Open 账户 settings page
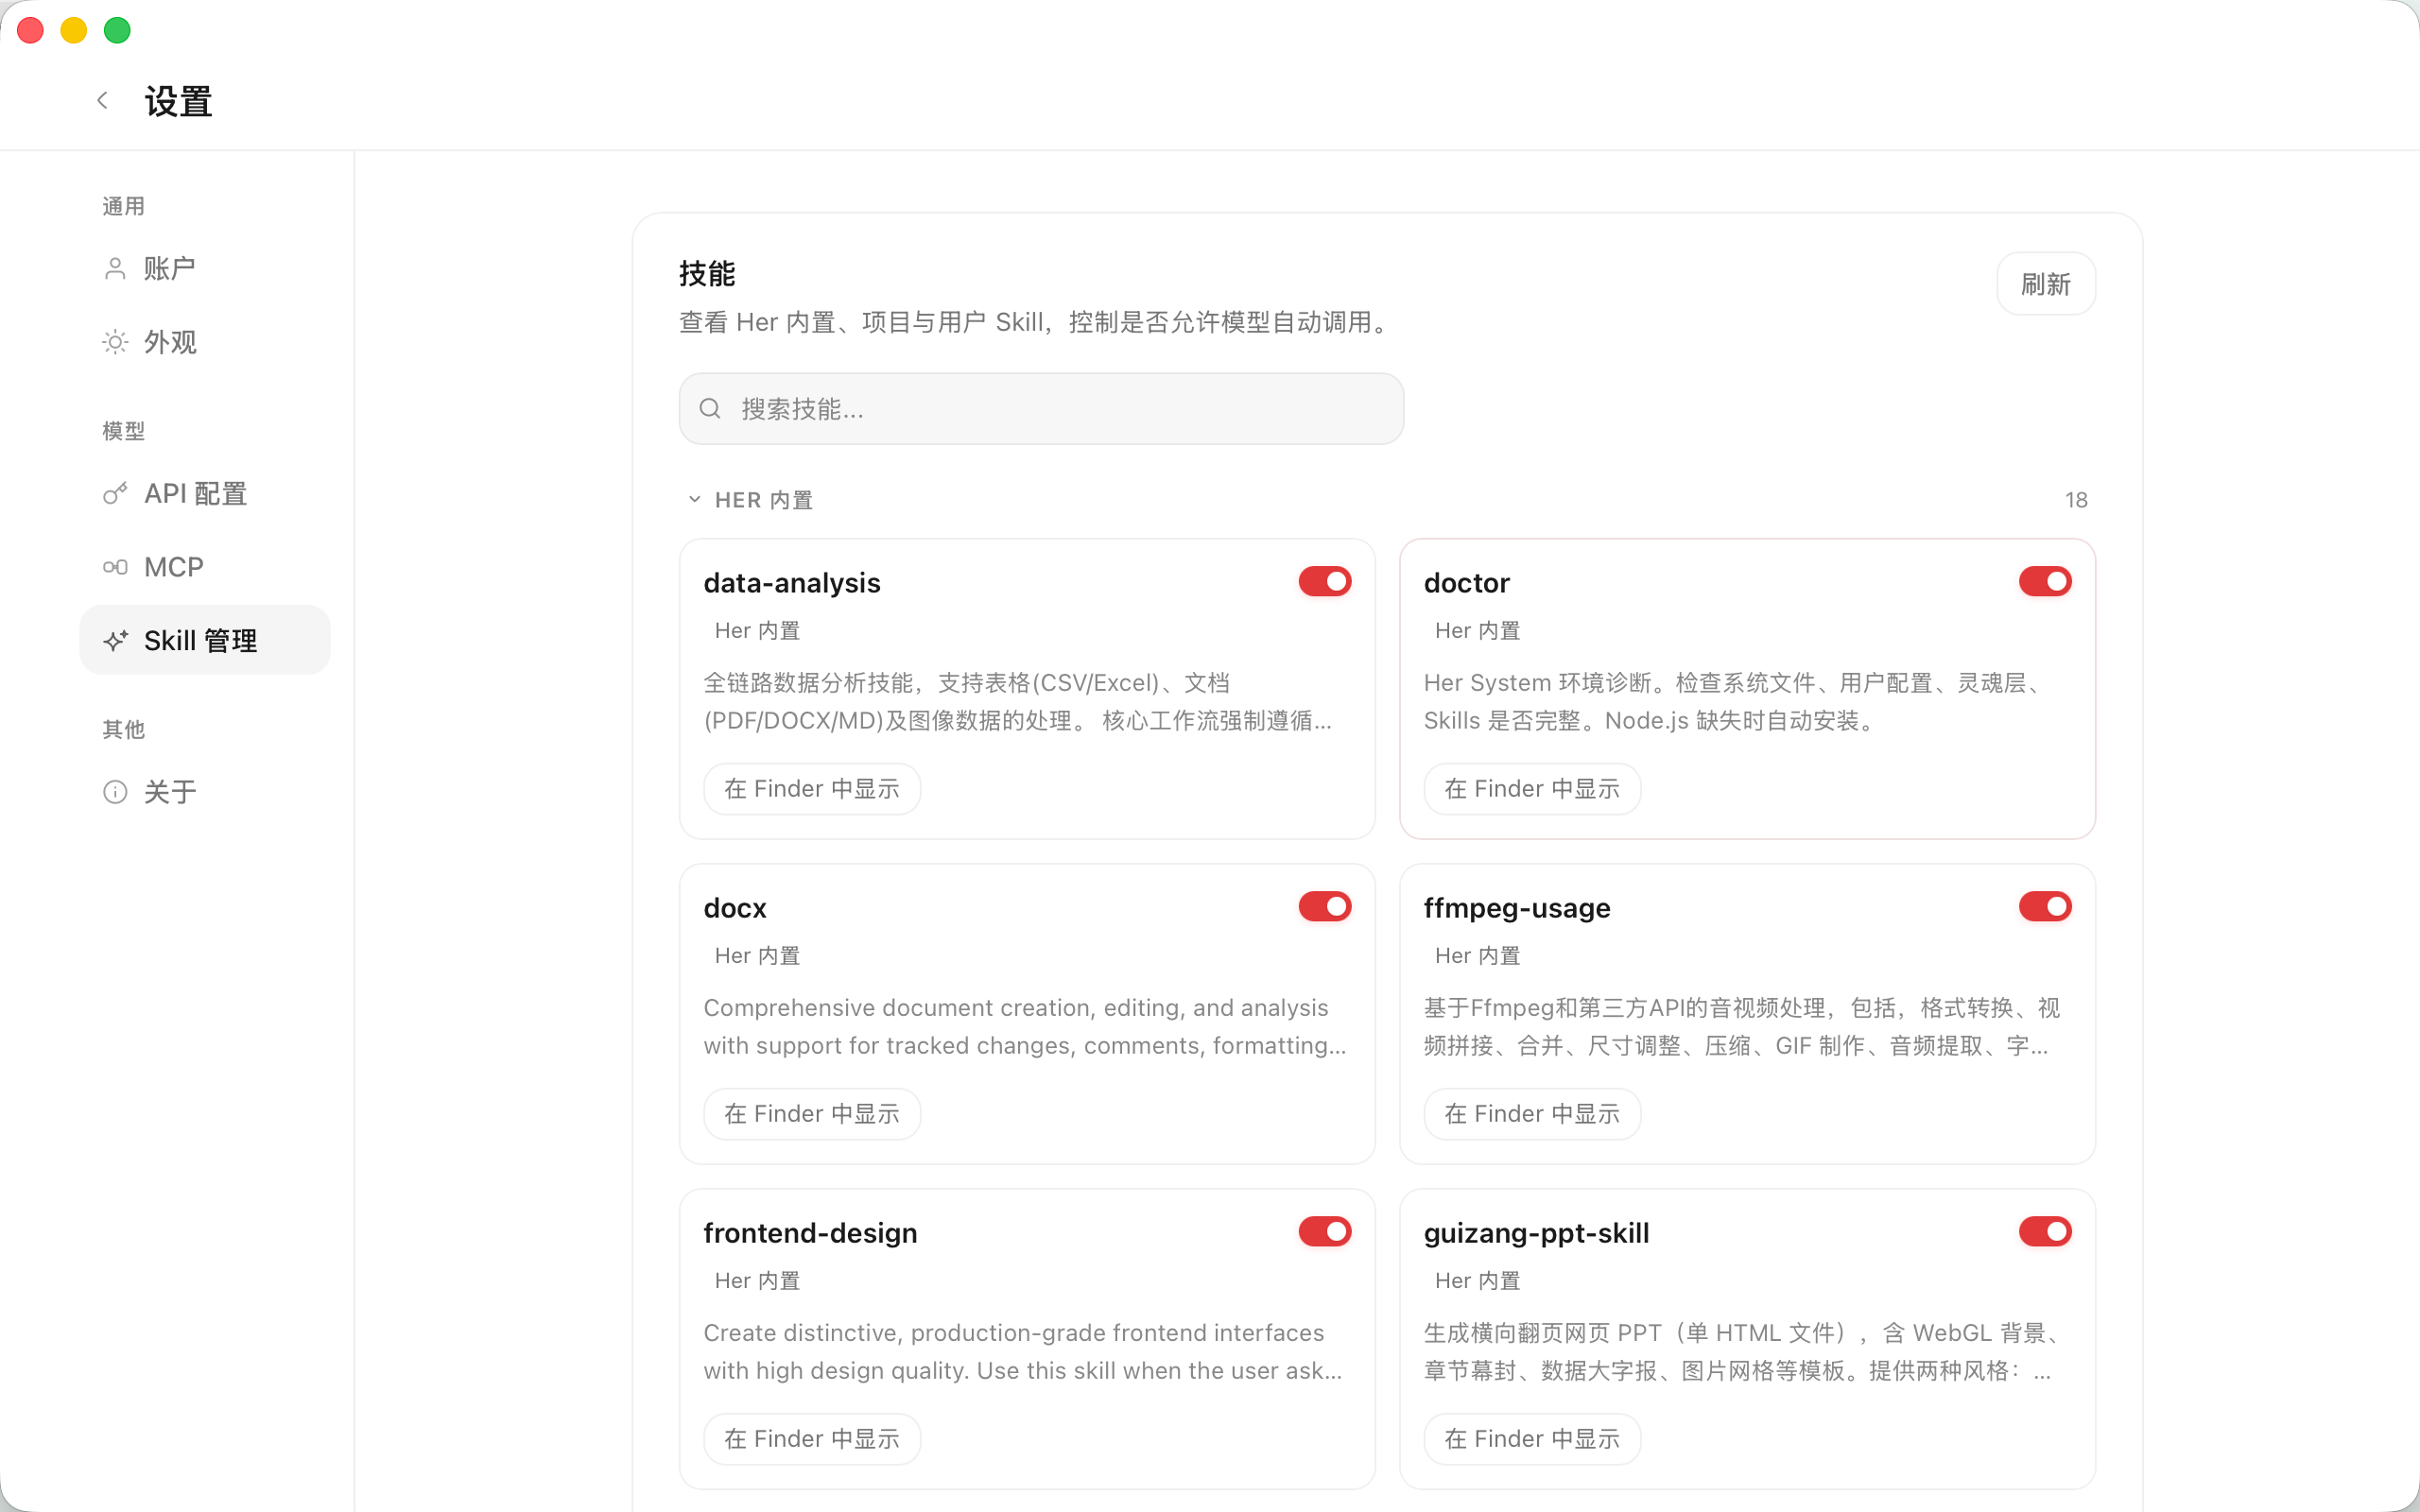The height and width of the screenshot is (1512, 2420). coord(205,268)
